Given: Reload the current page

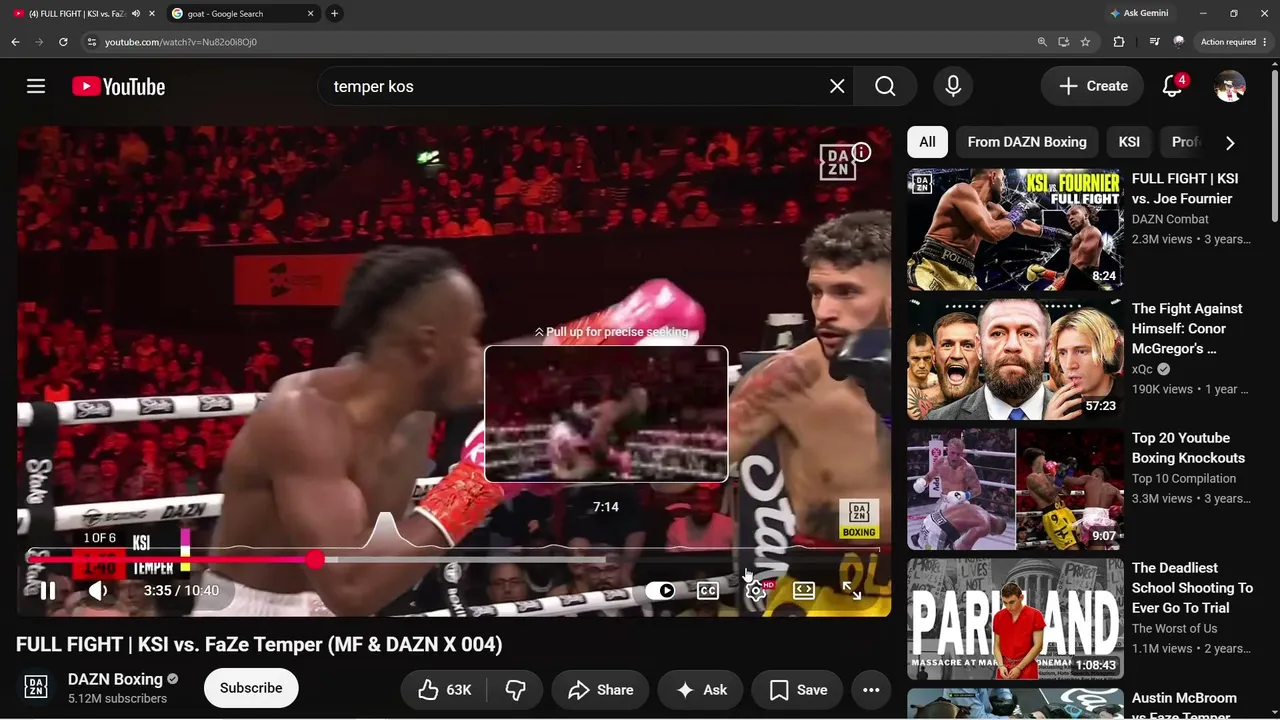Looking at the screenshot, I should [x=63, y=42].
